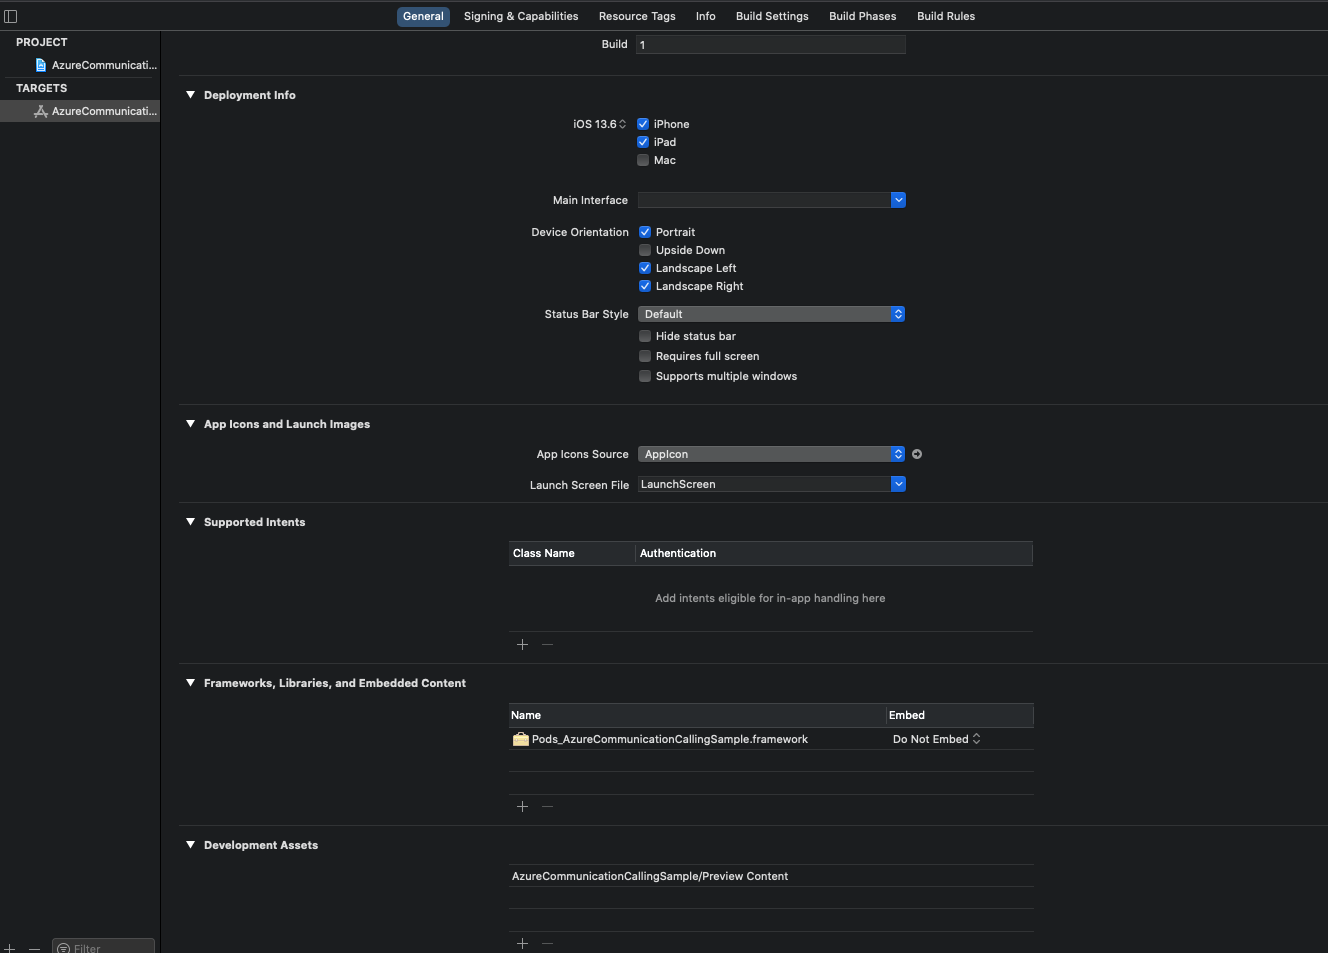1328x953 pixels.
Task: Click the add intent plus icon
Action: point(522,645)
